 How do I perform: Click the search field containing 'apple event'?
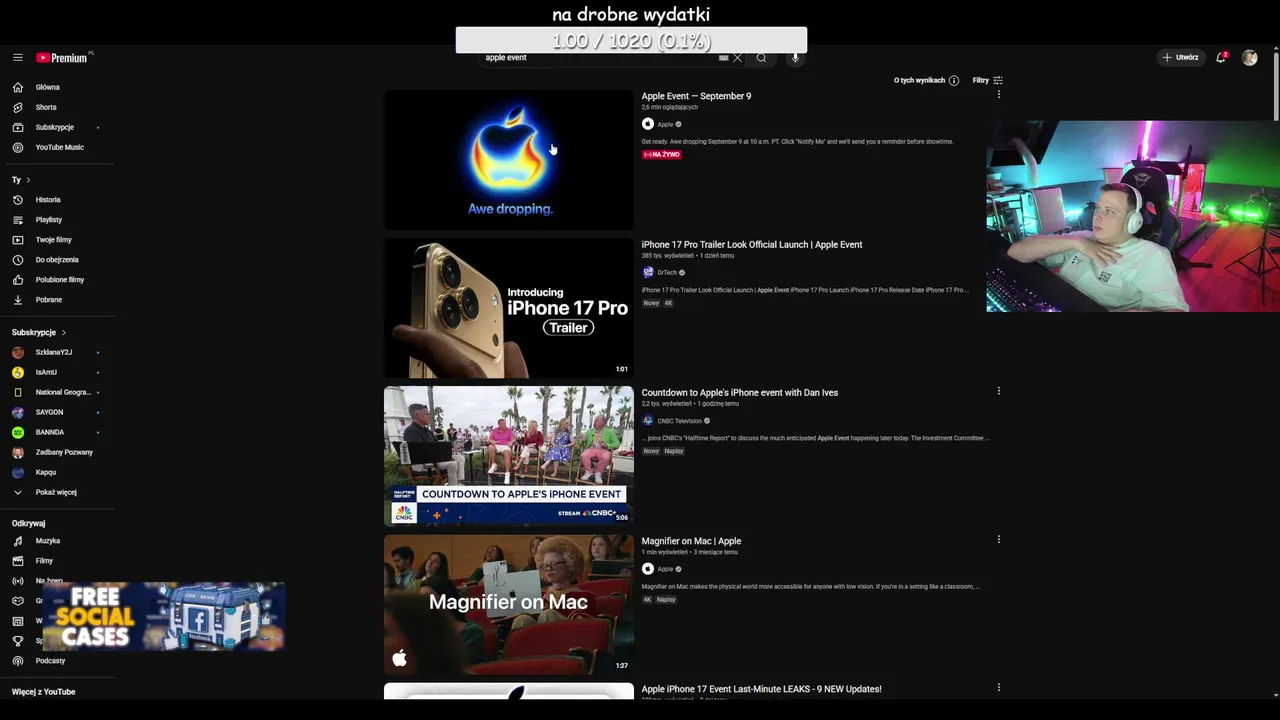[600, 58]
